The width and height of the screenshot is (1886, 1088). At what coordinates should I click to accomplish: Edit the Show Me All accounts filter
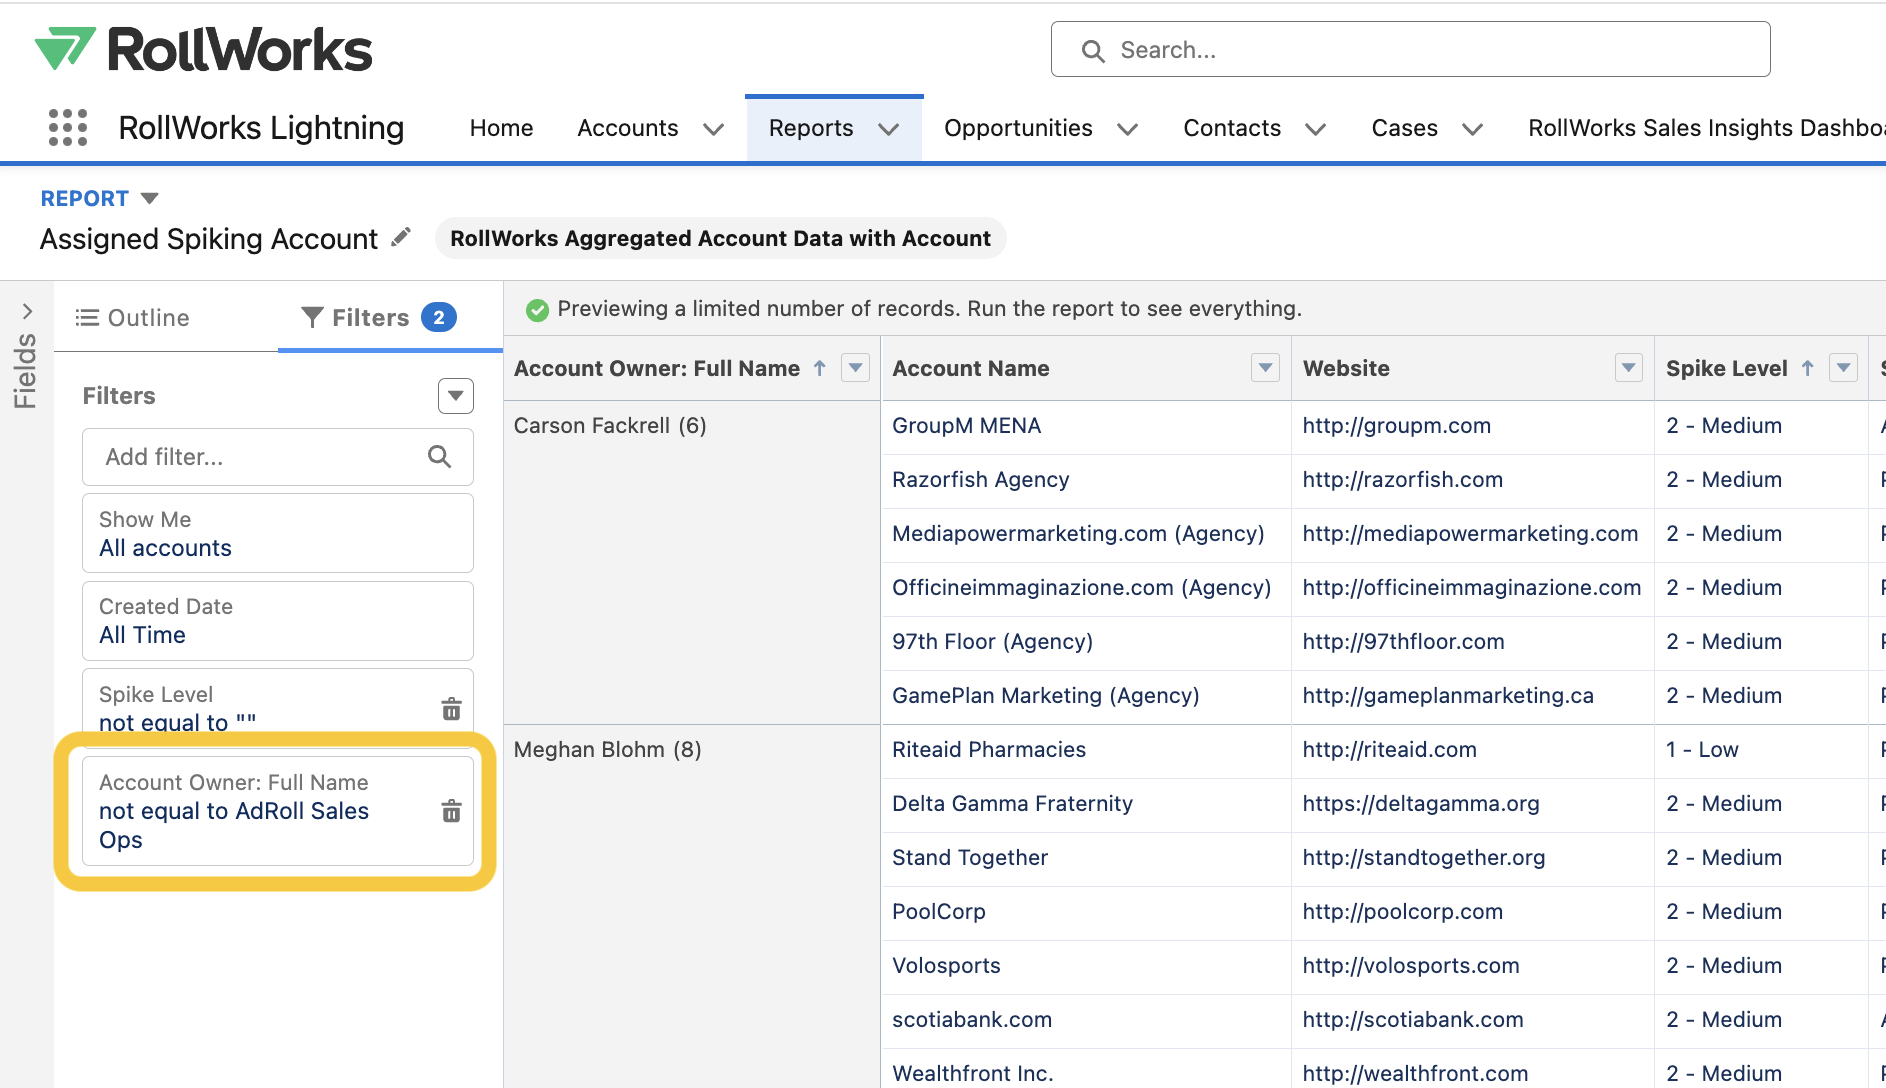pos(277,533)
